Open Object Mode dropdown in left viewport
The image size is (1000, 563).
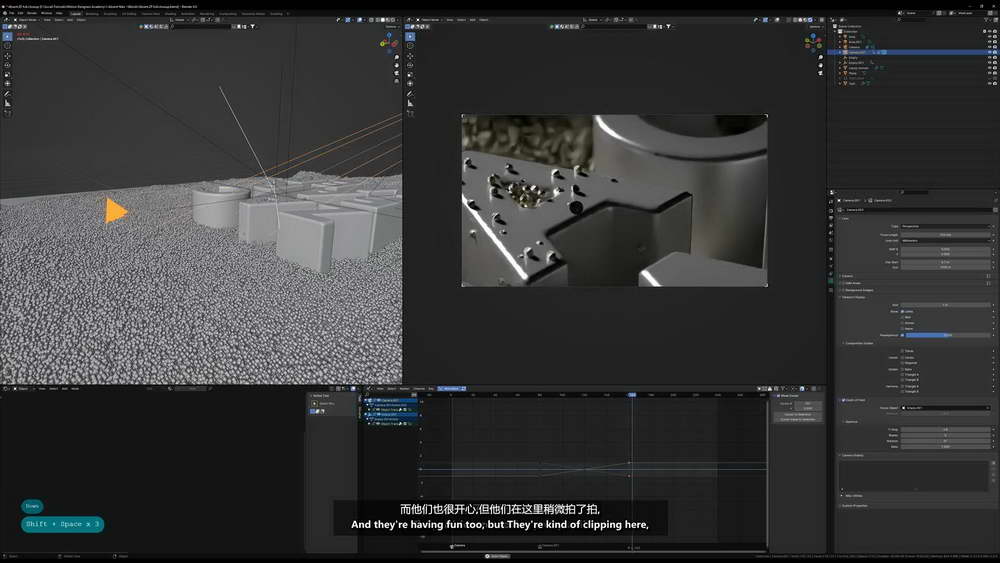coord(27,20)
